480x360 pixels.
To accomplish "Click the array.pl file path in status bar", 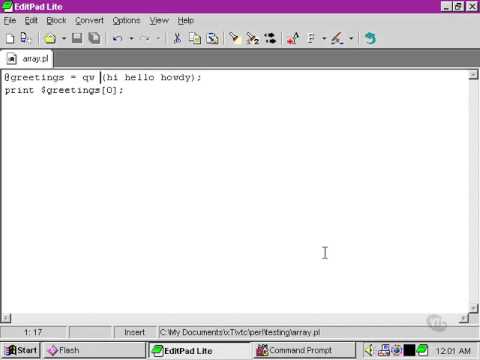I will click(239, 332).
